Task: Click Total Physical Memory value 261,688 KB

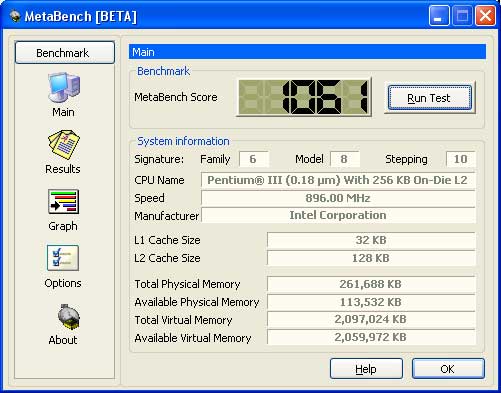Action: pyautogui.click(x=371, y=284)
